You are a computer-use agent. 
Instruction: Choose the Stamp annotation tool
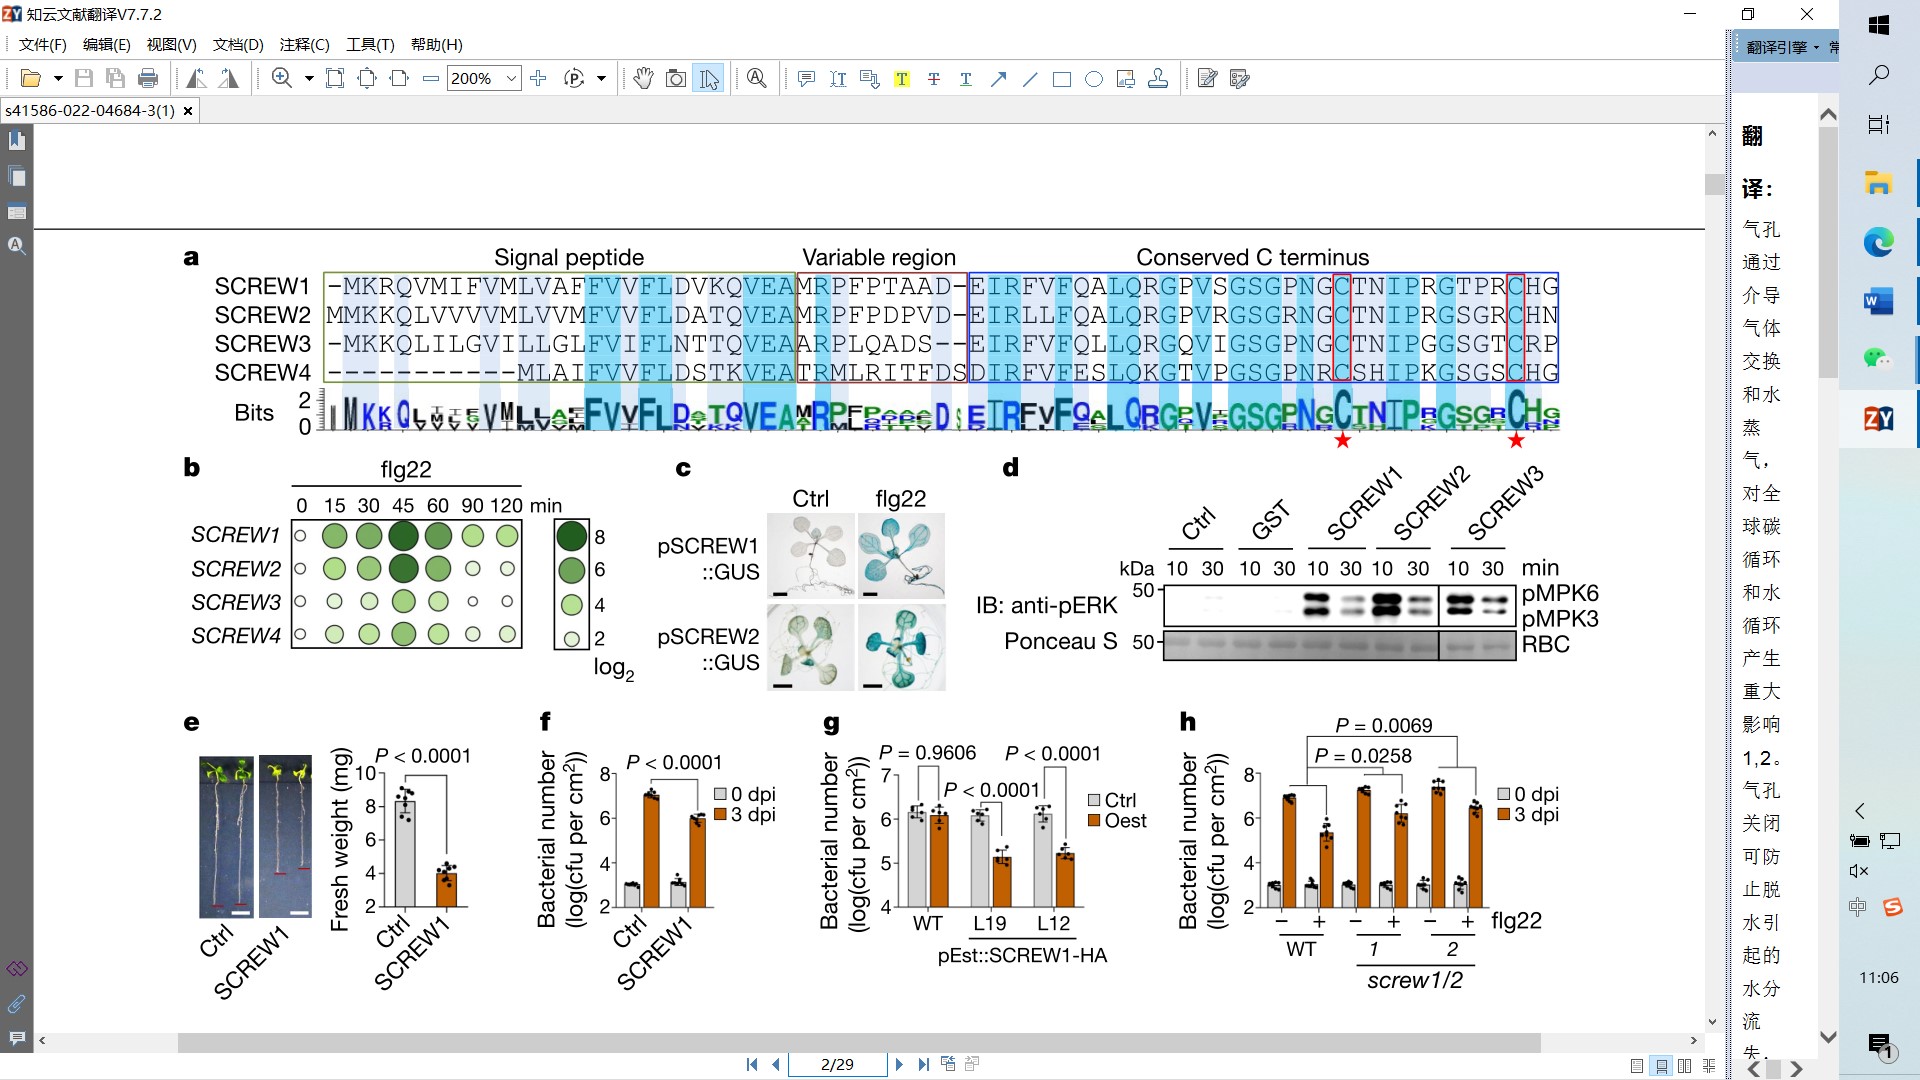(1158, 79)
